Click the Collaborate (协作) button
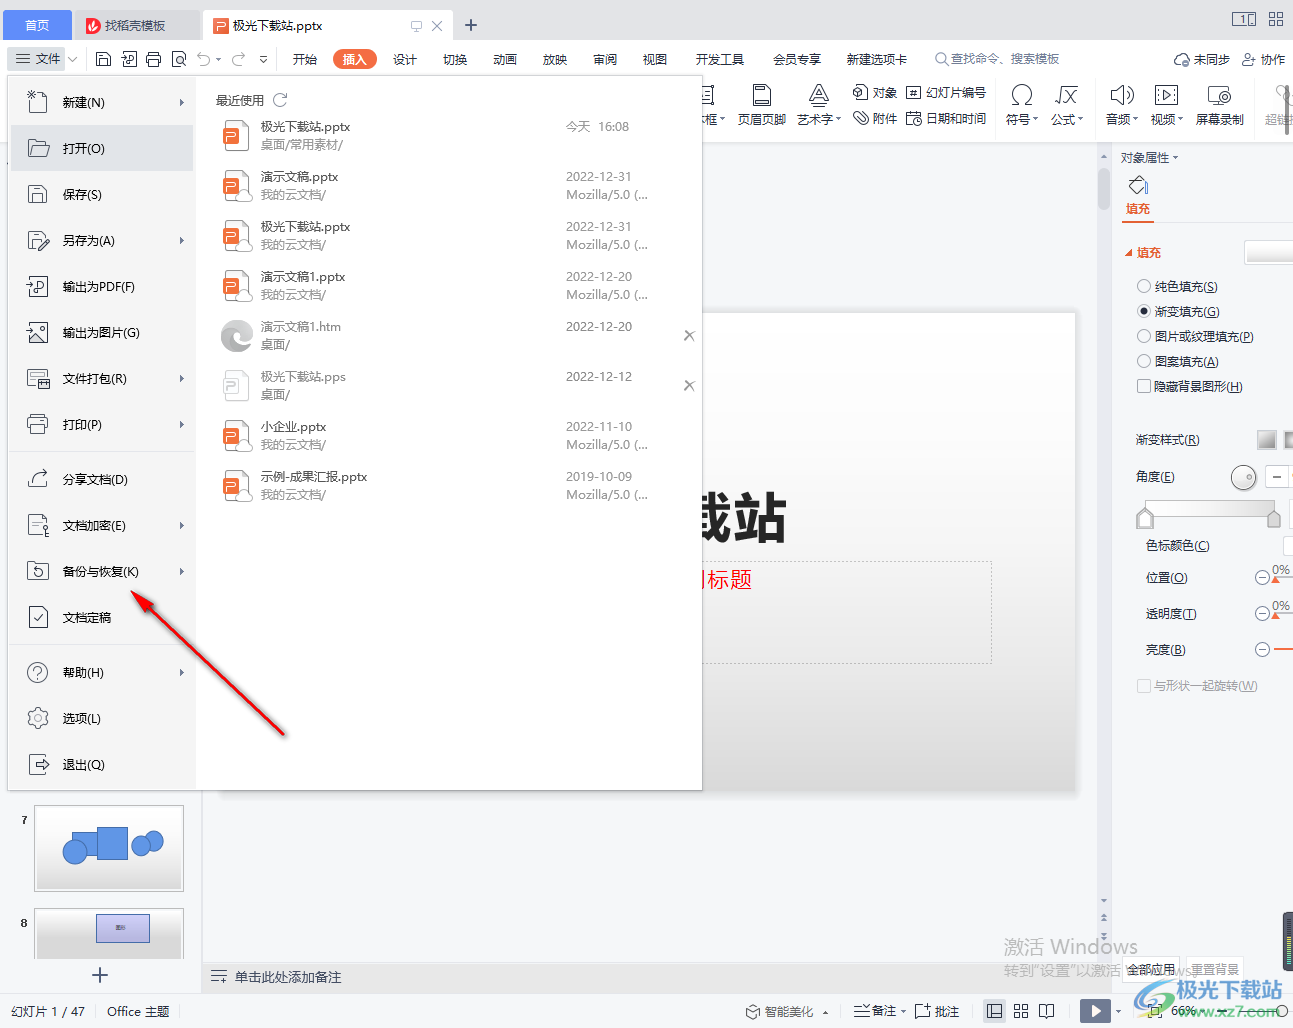The width and height of the screenshot is (1293, 1028). [x=1264, y=59]
